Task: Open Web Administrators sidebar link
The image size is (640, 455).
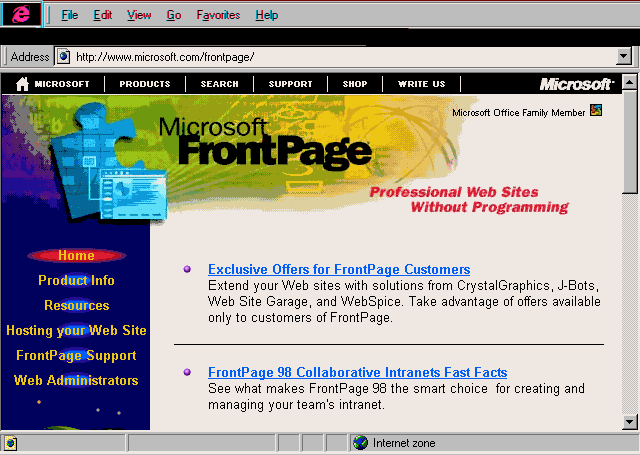Action: click(x=76, y=380)
